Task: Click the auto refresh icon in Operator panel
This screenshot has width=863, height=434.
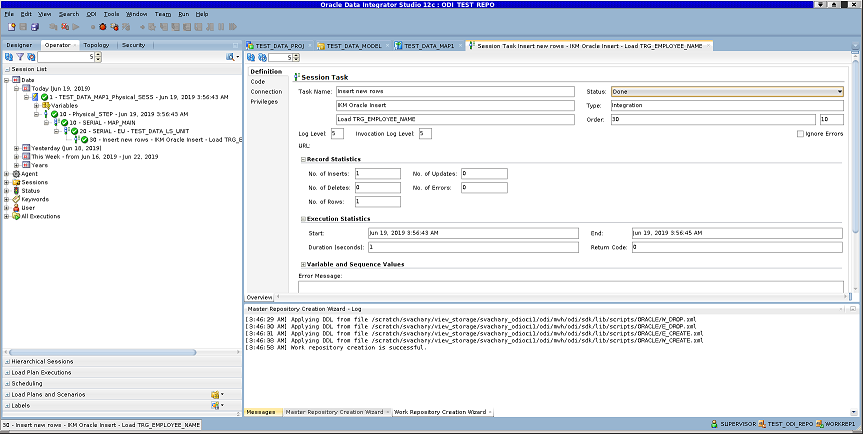Action: click(x=31, y=57)
